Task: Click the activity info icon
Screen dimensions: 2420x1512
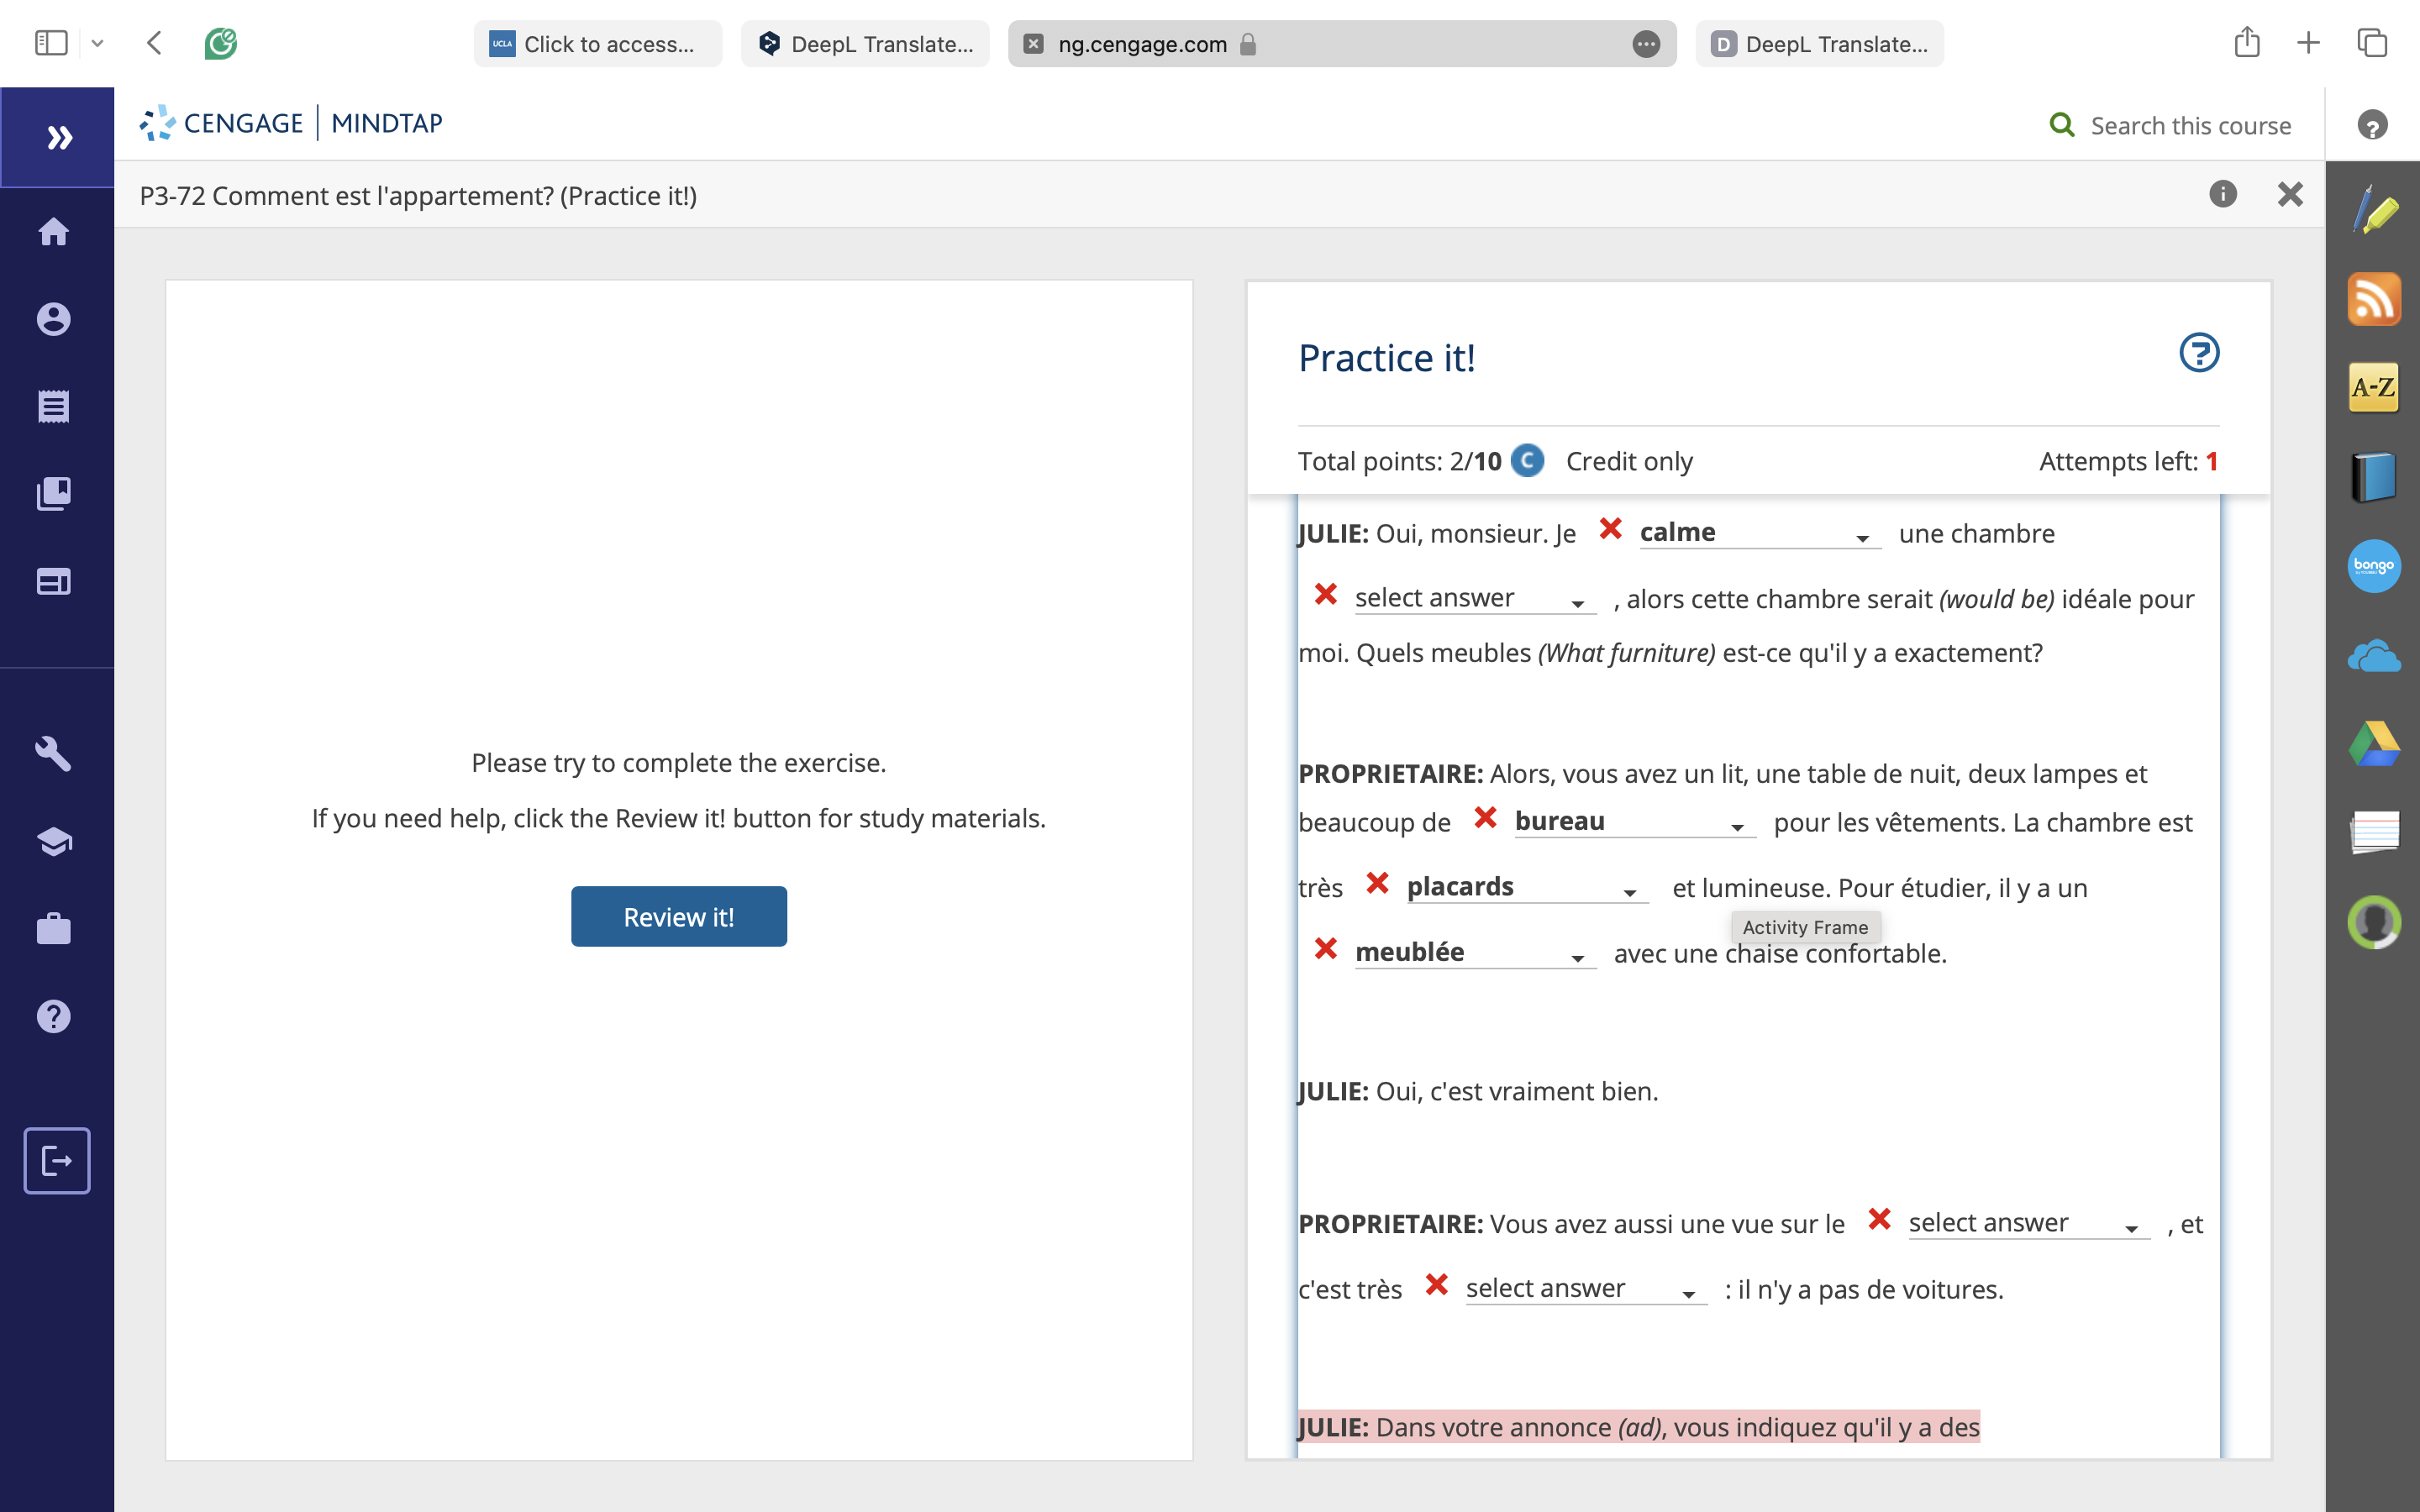Action: 2222,194
